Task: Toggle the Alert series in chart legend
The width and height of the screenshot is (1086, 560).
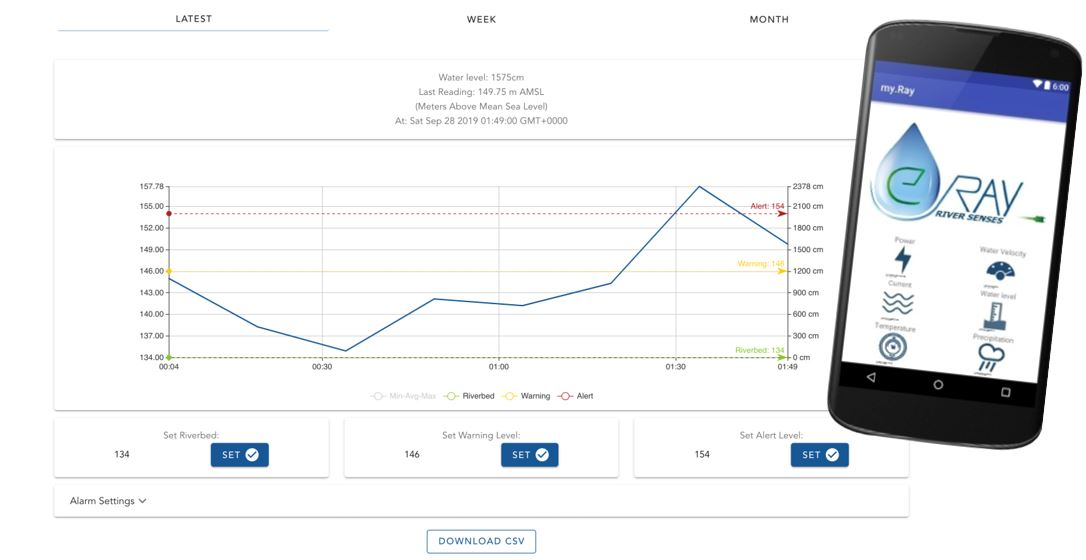Action: point(576,396)
